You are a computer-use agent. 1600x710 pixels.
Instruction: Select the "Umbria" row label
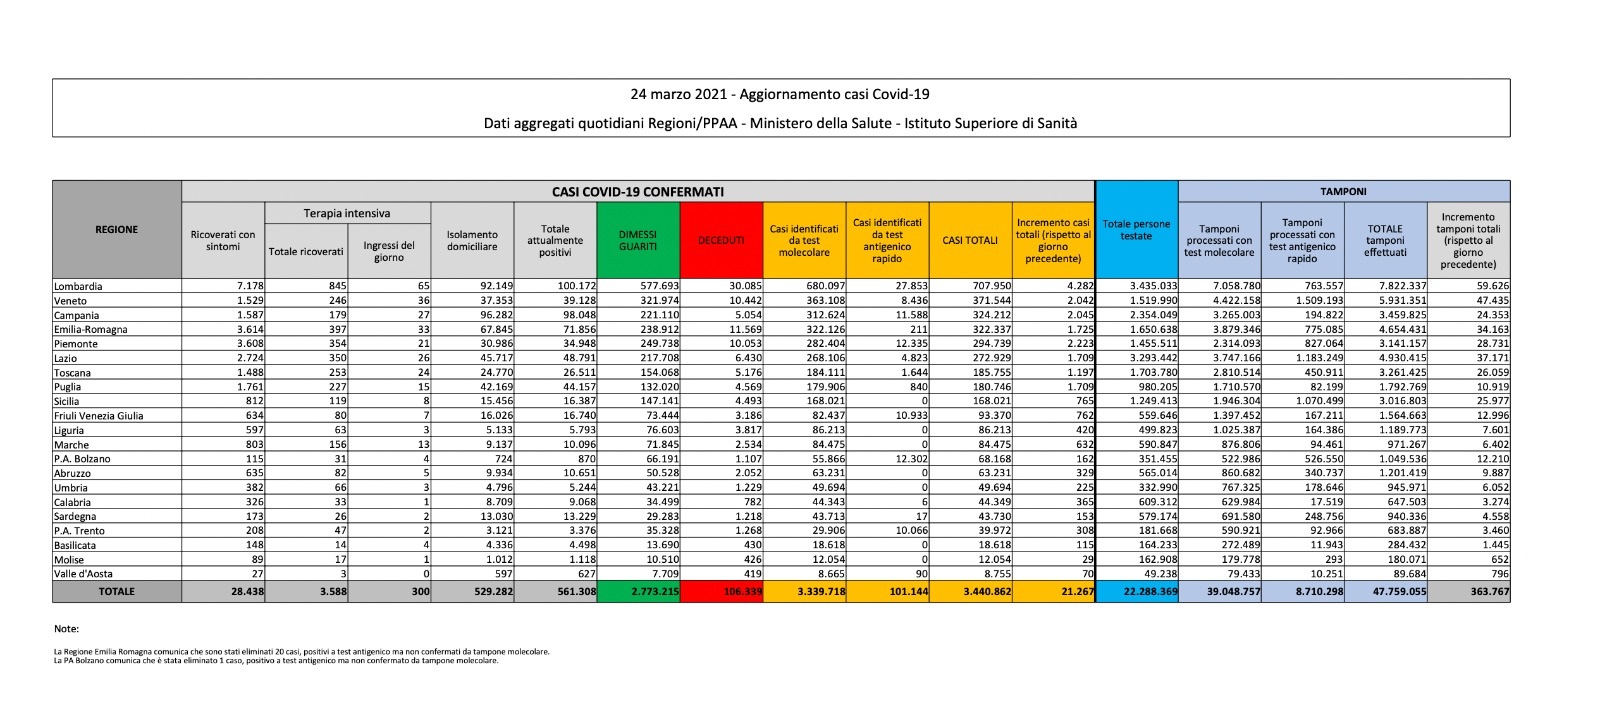coord(70,487)
